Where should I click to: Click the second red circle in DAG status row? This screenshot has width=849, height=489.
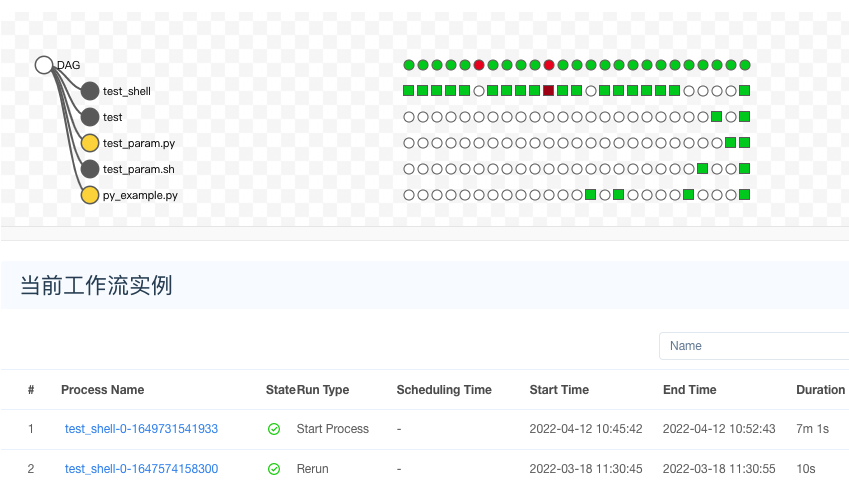tap(548, 65)
